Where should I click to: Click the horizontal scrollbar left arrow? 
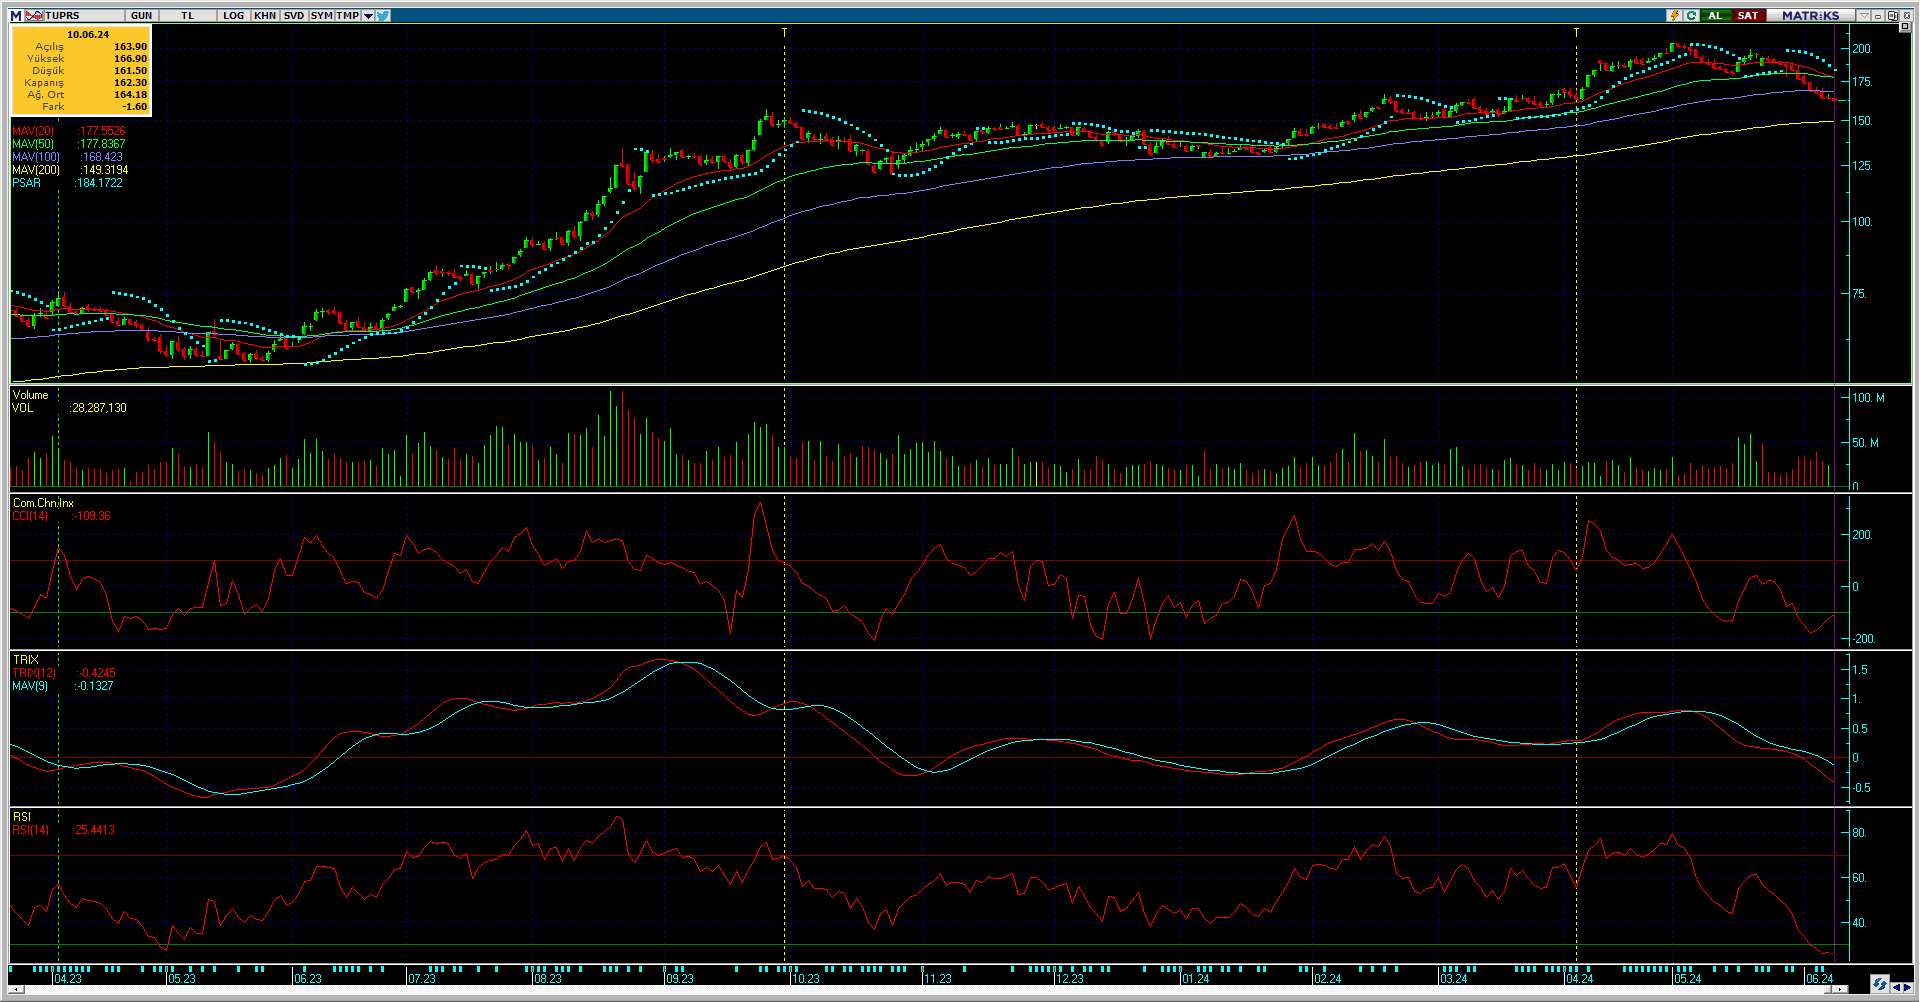tap(16, 989)
